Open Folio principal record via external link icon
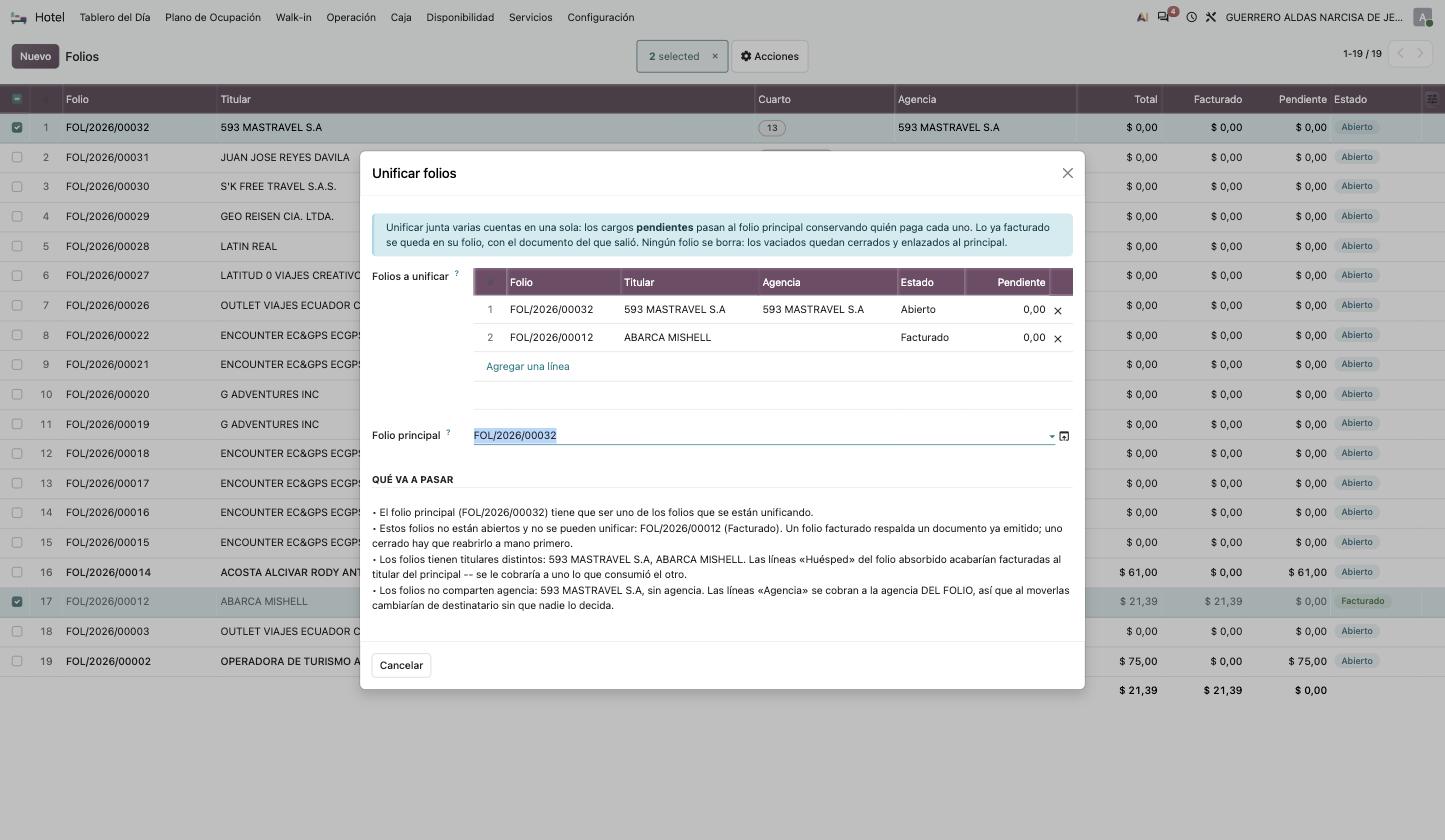 pyautogui.click(x=1064, y=436)
